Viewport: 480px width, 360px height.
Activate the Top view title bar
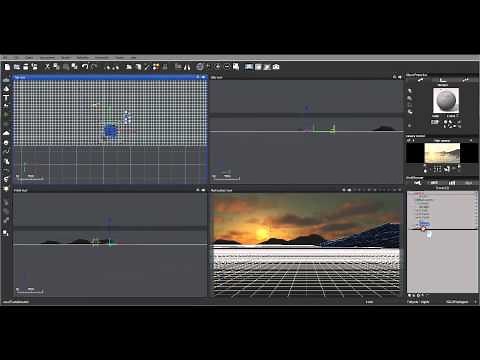(x=110, y=77)
